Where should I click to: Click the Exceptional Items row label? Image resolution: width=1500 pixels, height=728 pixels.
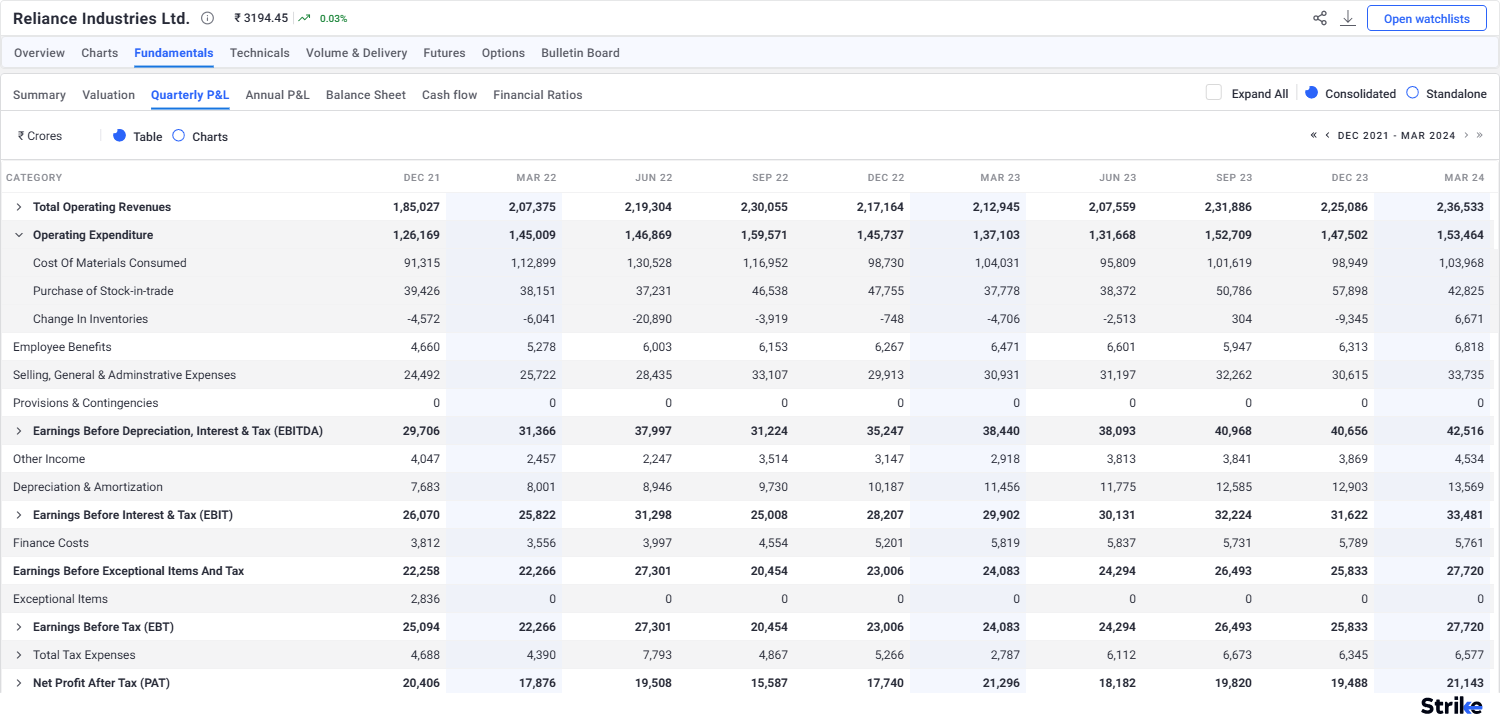point(60,599)
